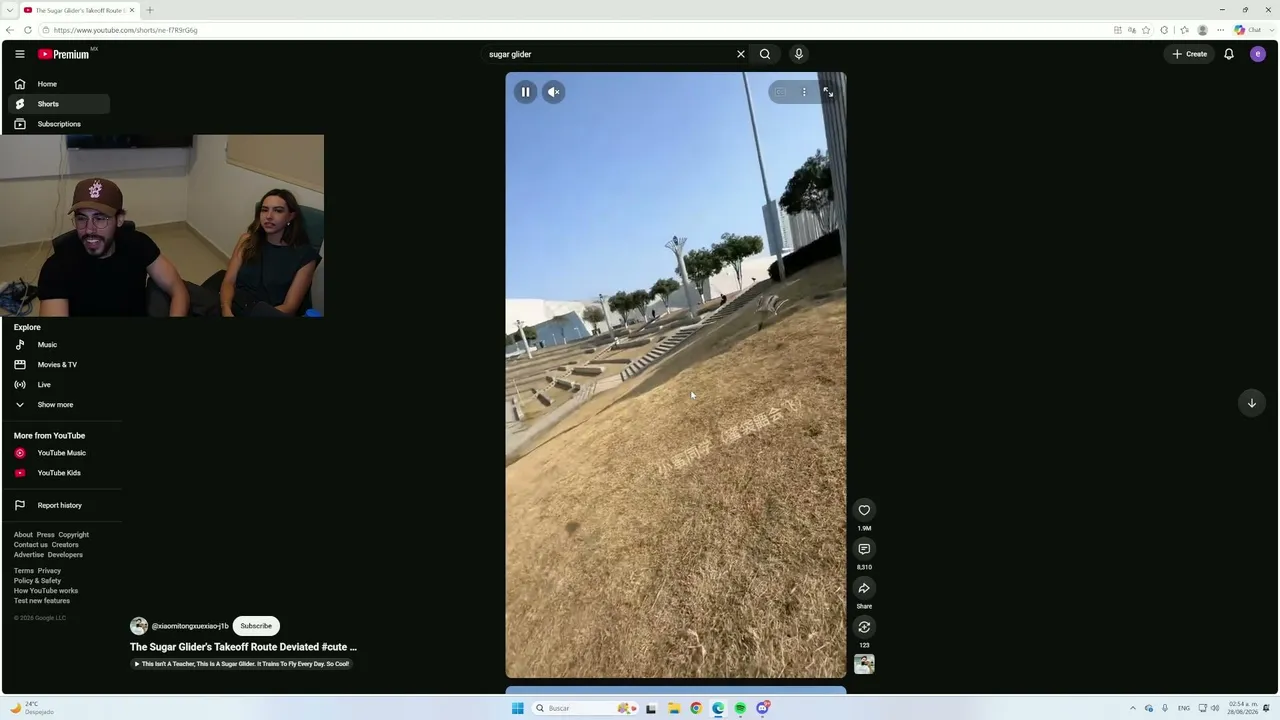Viewport: 1280px width, 720px height.
Task: Clear the search query with X
Action: coord(741,54)
